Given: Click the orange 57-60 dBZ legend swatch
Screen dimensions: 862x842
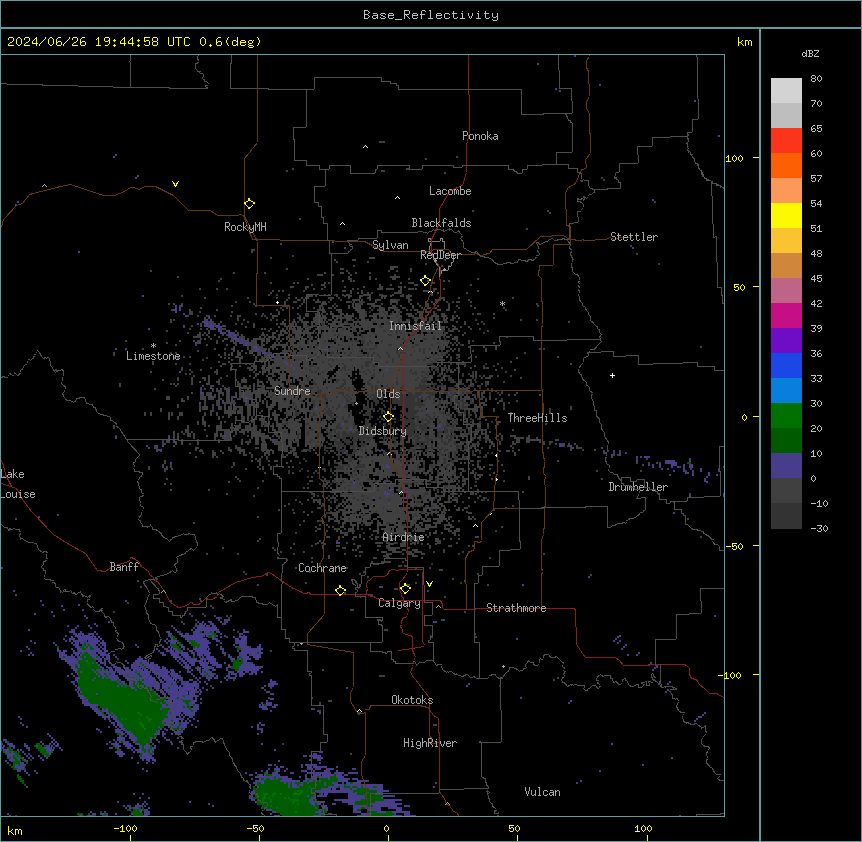Looking at the screenshot, I should 786,165.
